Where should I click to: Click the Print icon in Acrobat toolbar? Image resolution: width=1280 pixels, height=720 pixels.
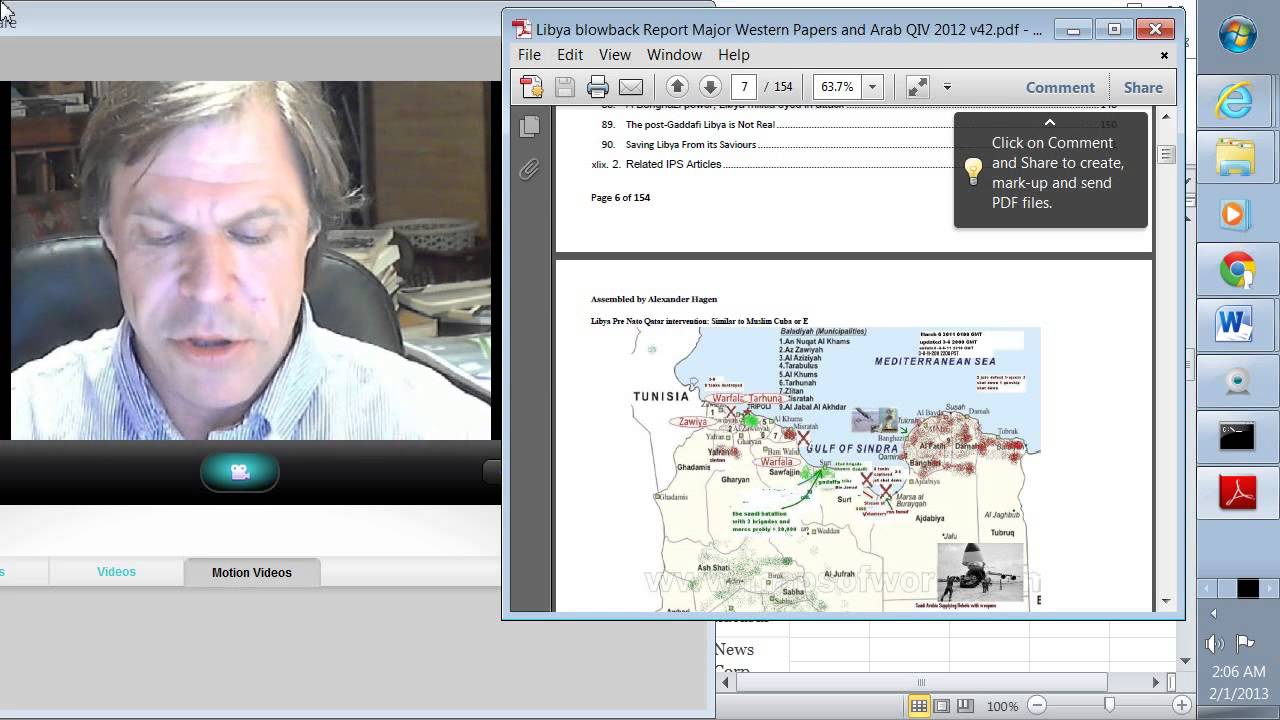[x=598, y=87]
